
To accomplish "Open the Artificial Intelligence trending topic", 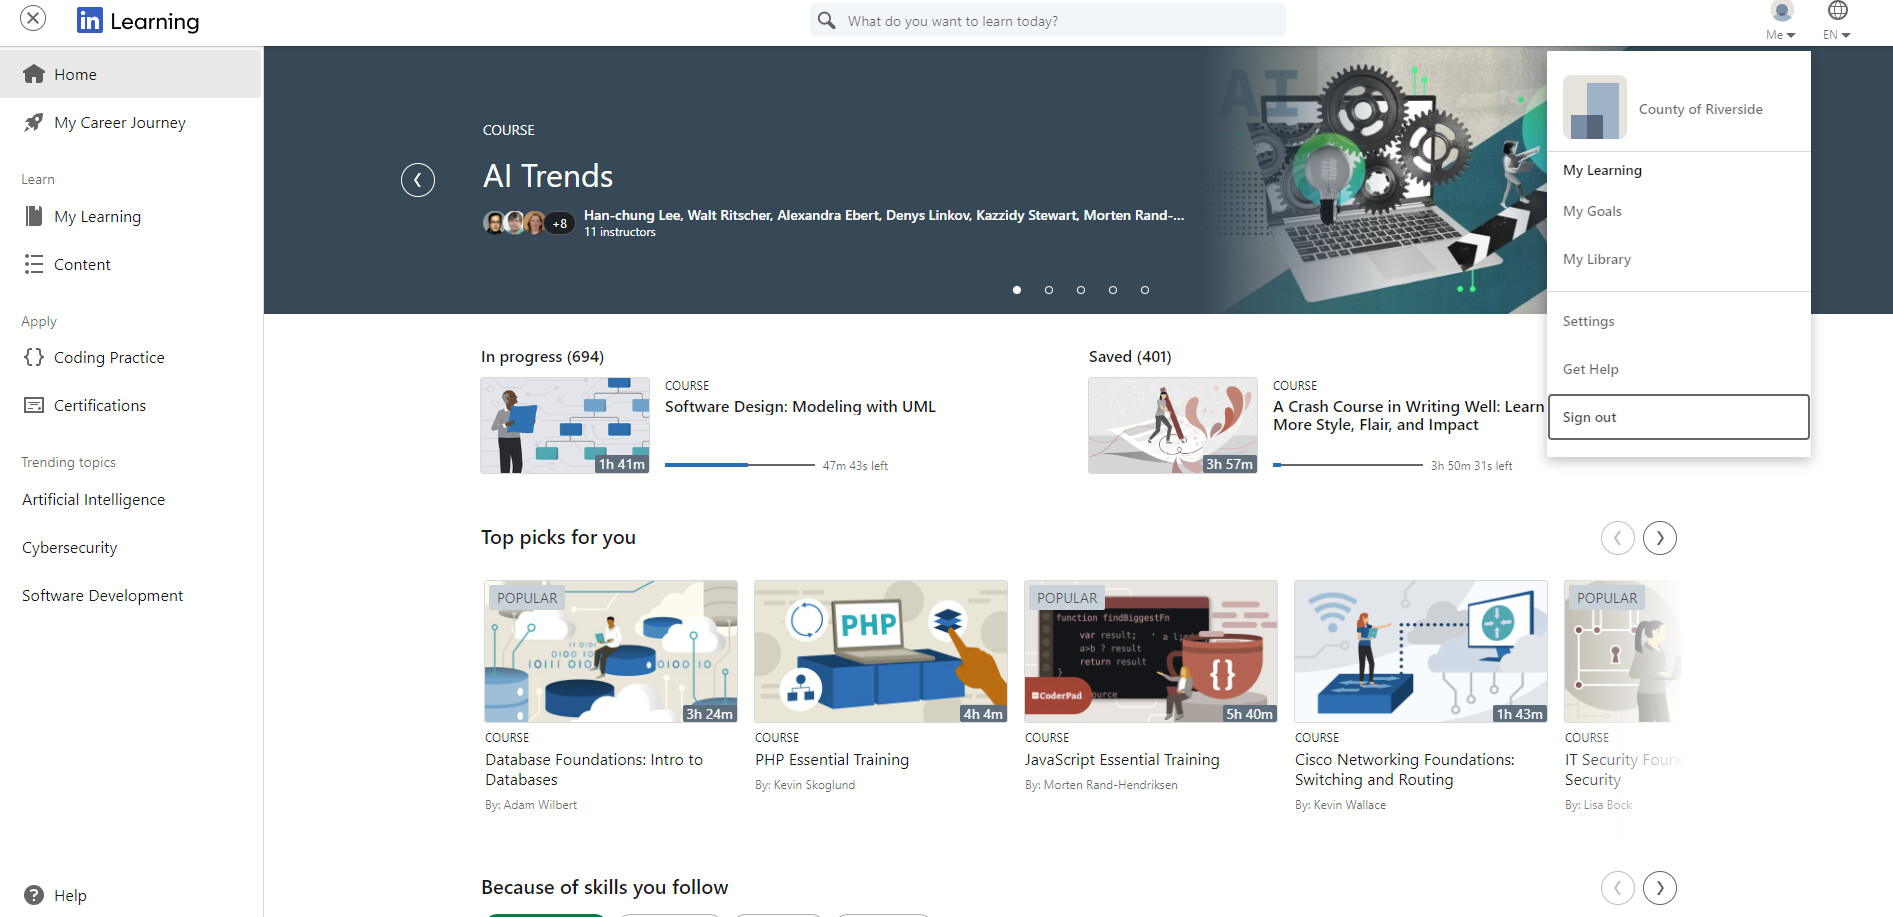I will pyautogui.click(x=93, y=499).
